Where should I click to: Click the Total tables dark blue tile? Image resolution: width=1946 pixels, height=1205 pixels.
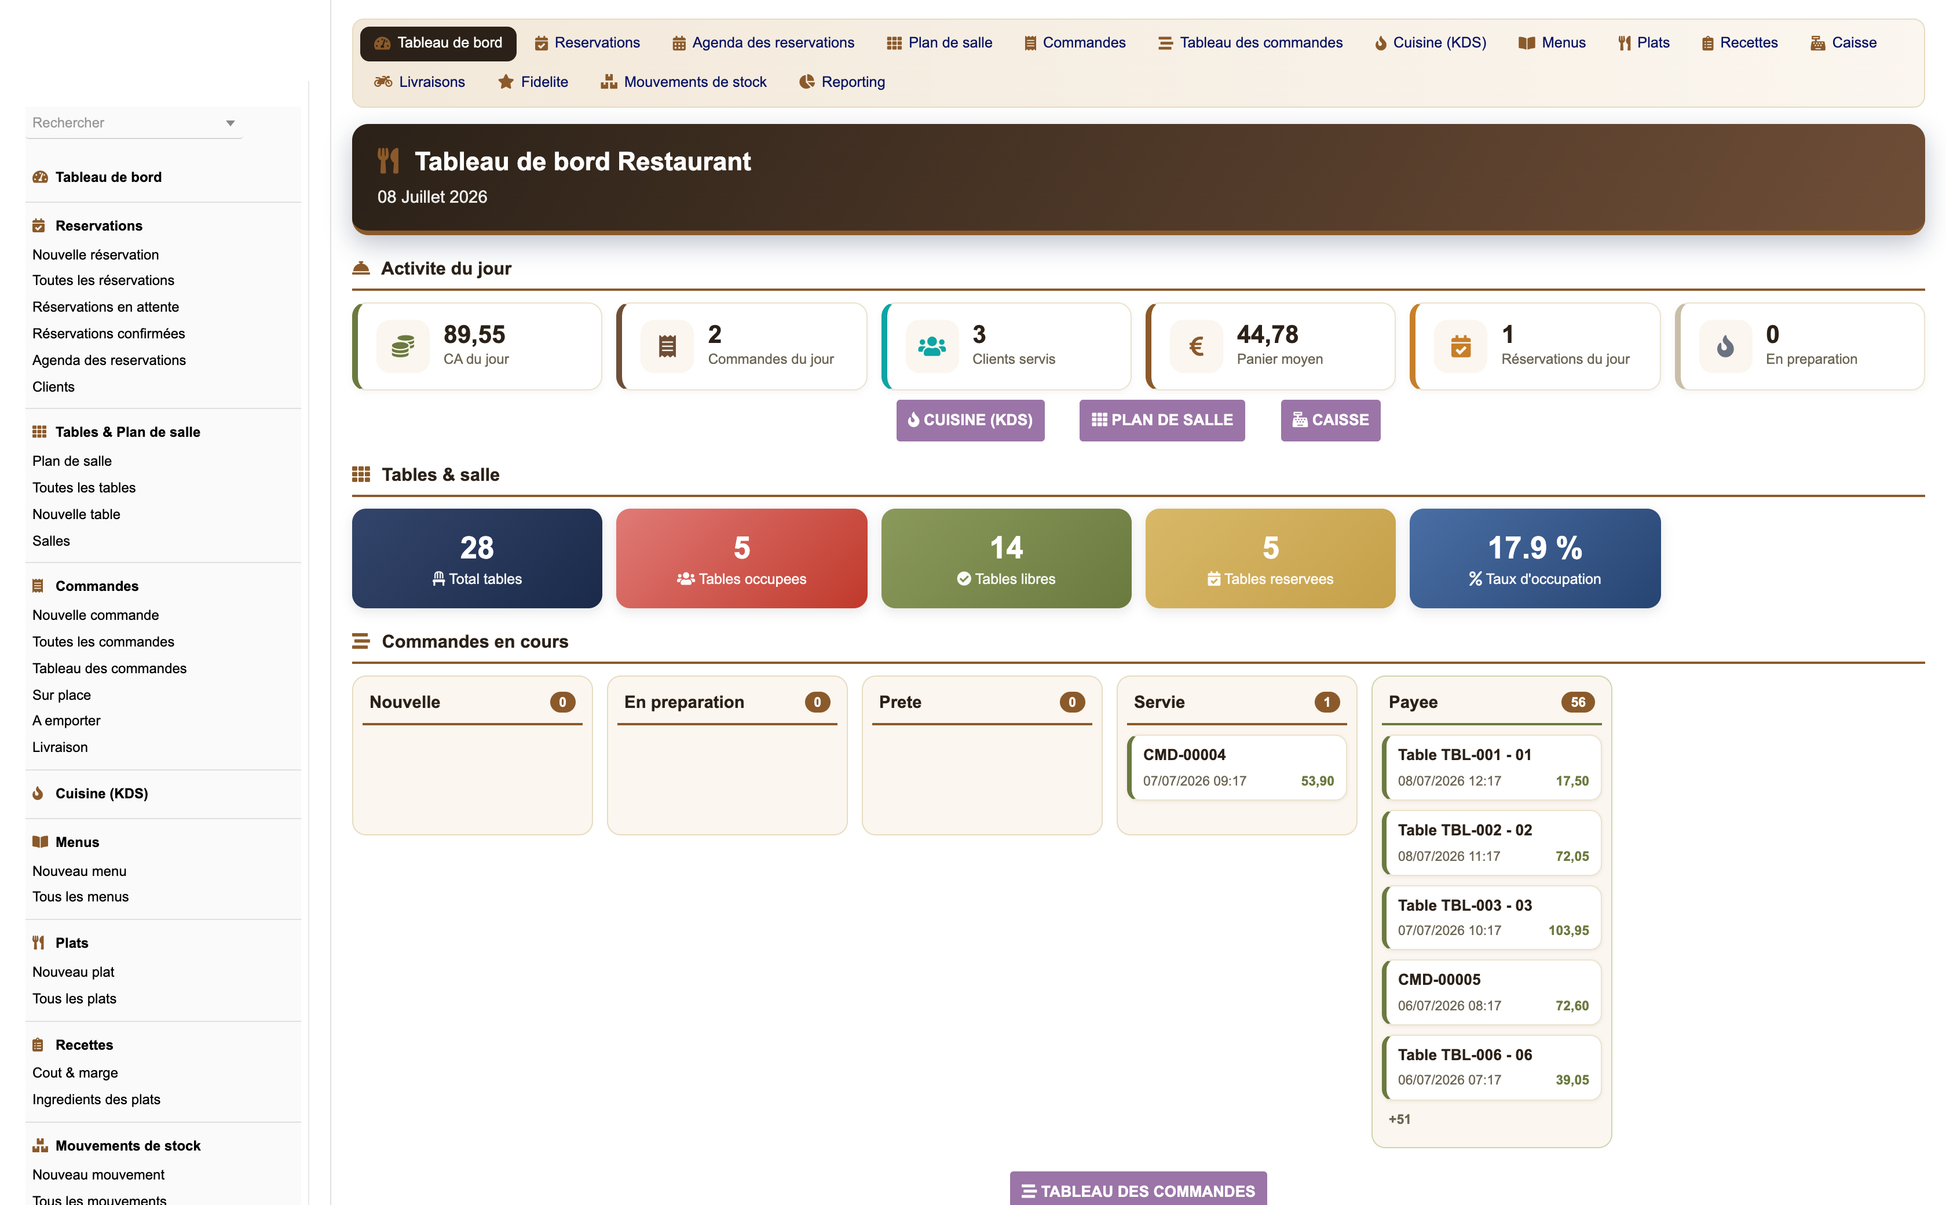click(477, 558)
